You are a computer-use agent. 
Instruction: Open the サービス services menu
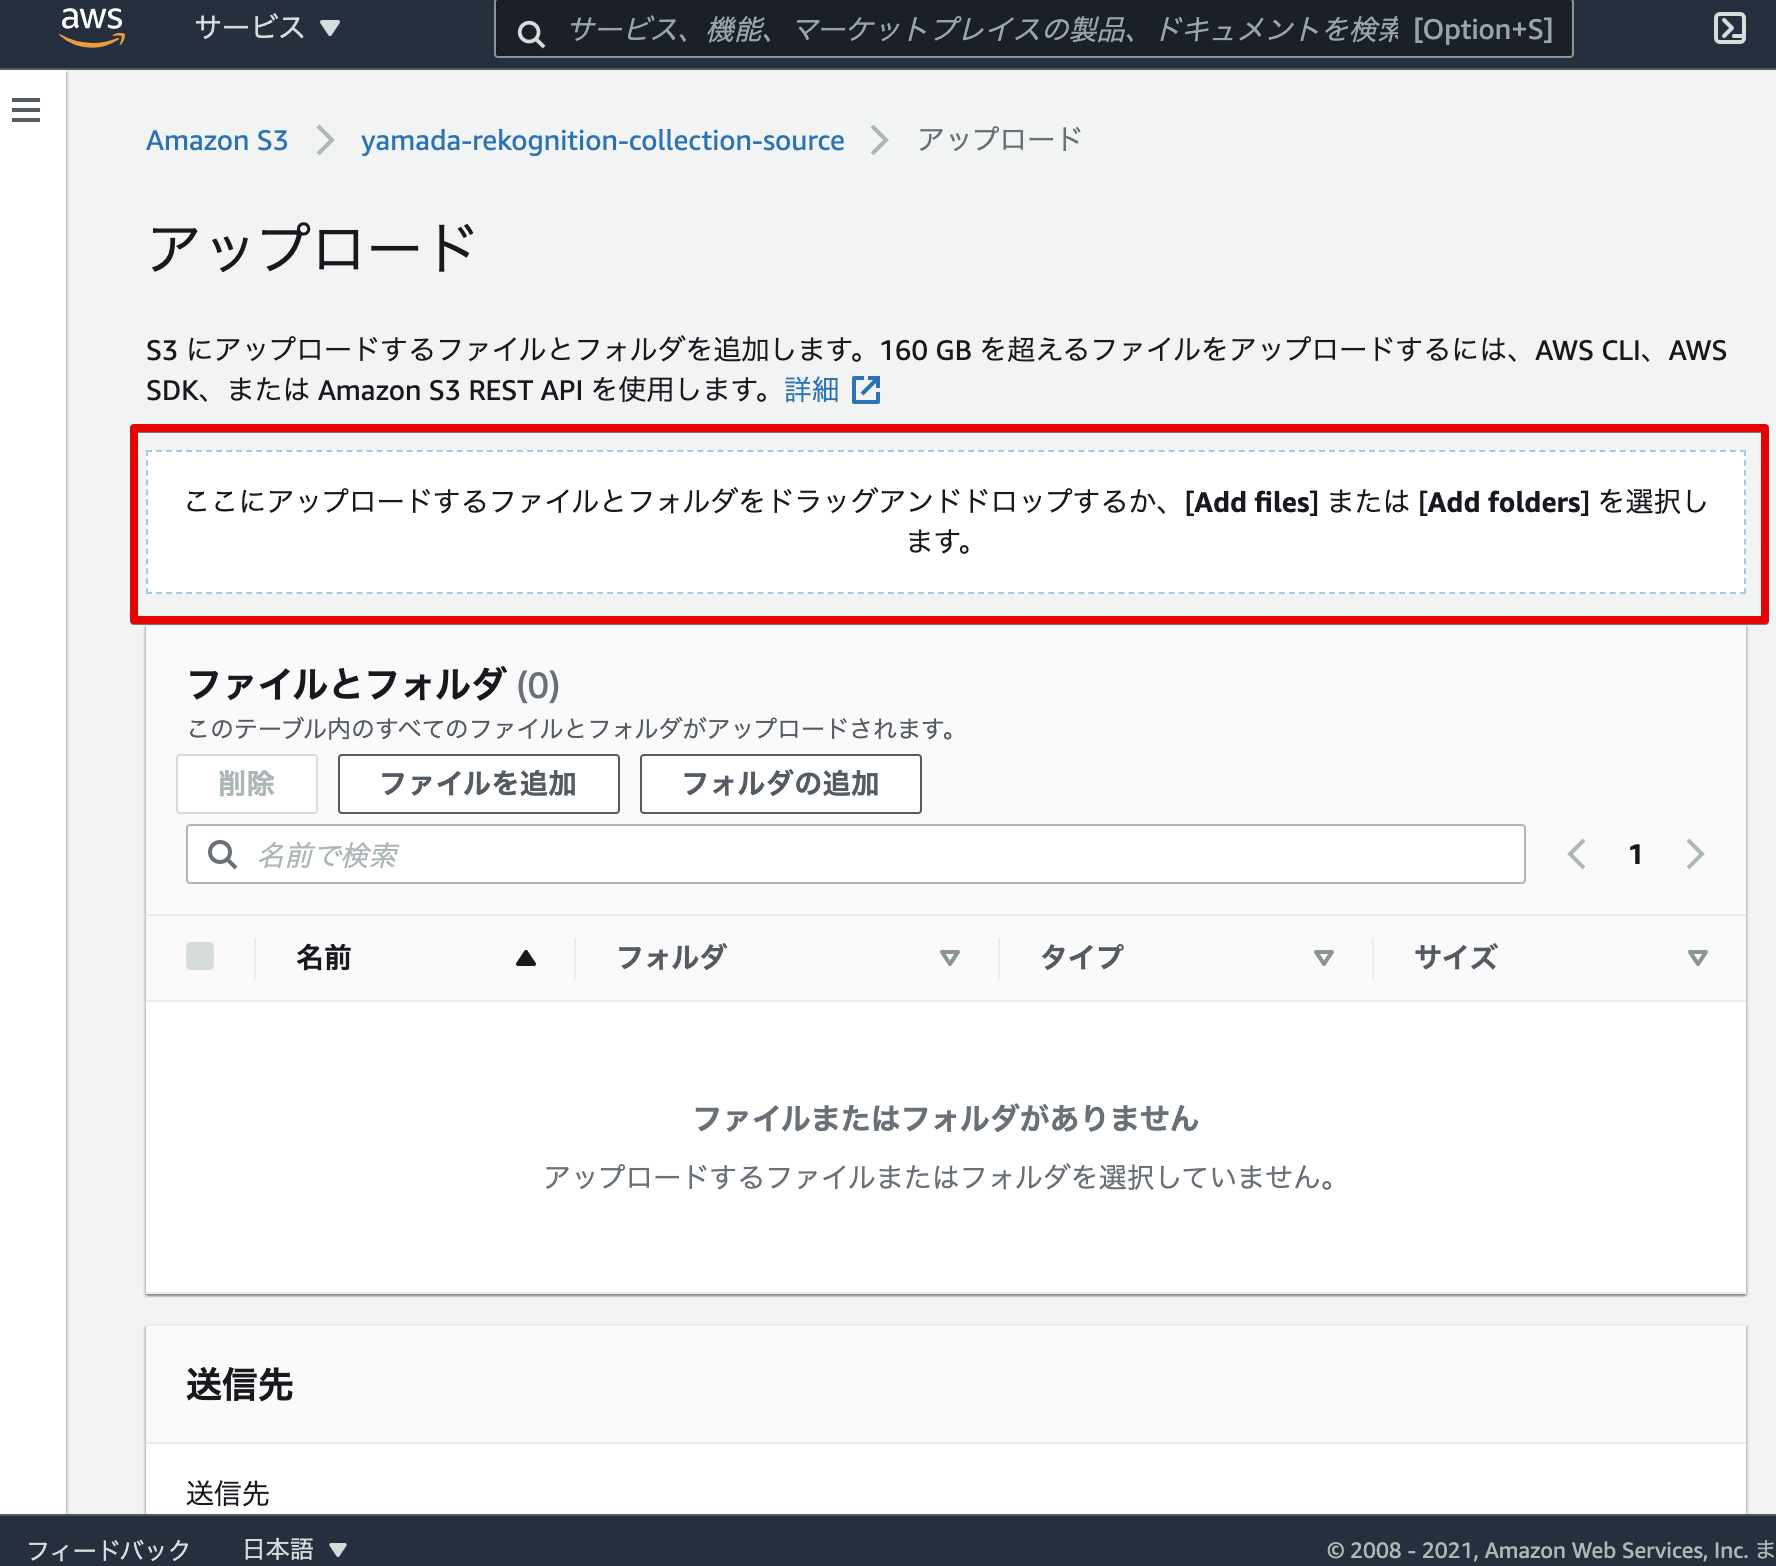tap(267, 27)
